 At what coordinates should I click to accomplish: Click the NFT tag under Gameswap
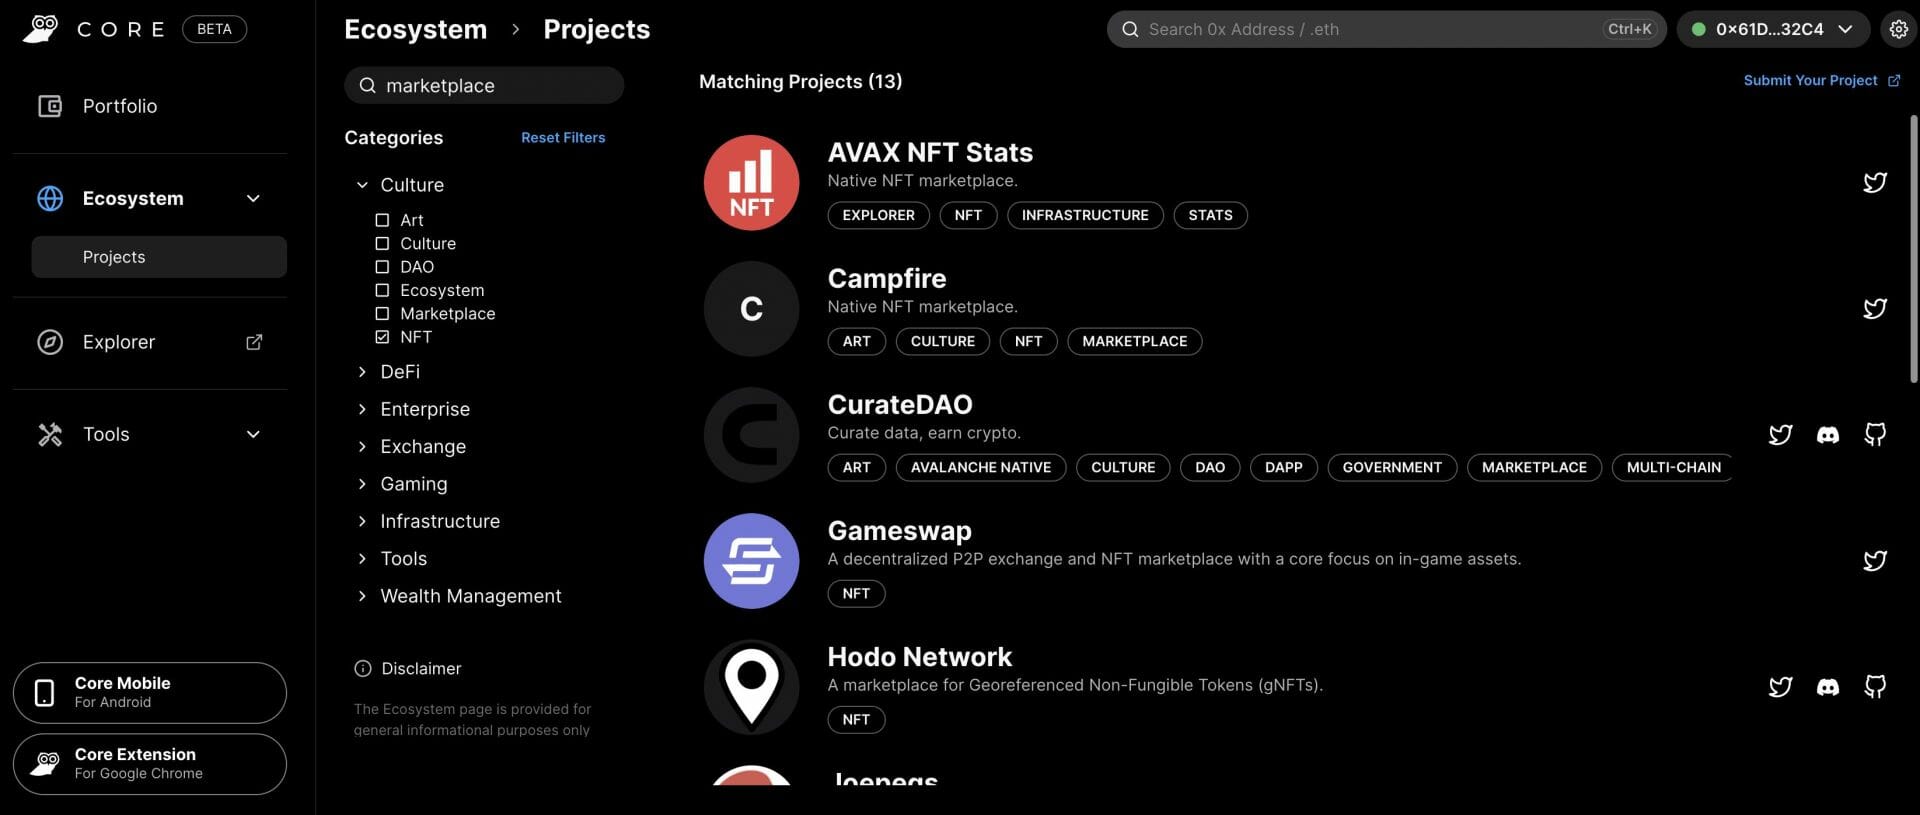point(856,593)
